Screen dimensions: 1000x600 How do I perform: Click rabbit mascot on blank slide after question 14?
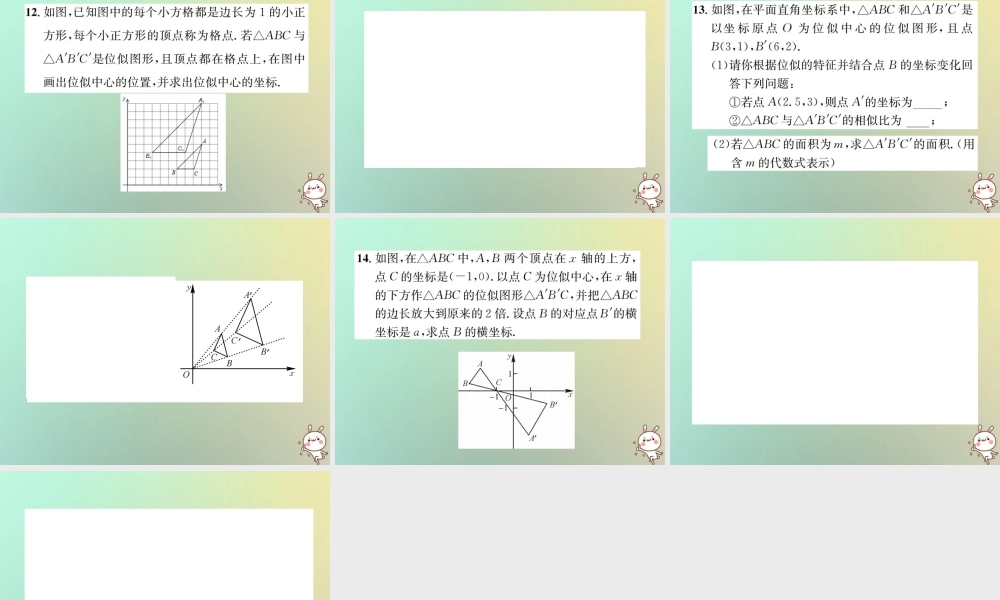point(983,444)
